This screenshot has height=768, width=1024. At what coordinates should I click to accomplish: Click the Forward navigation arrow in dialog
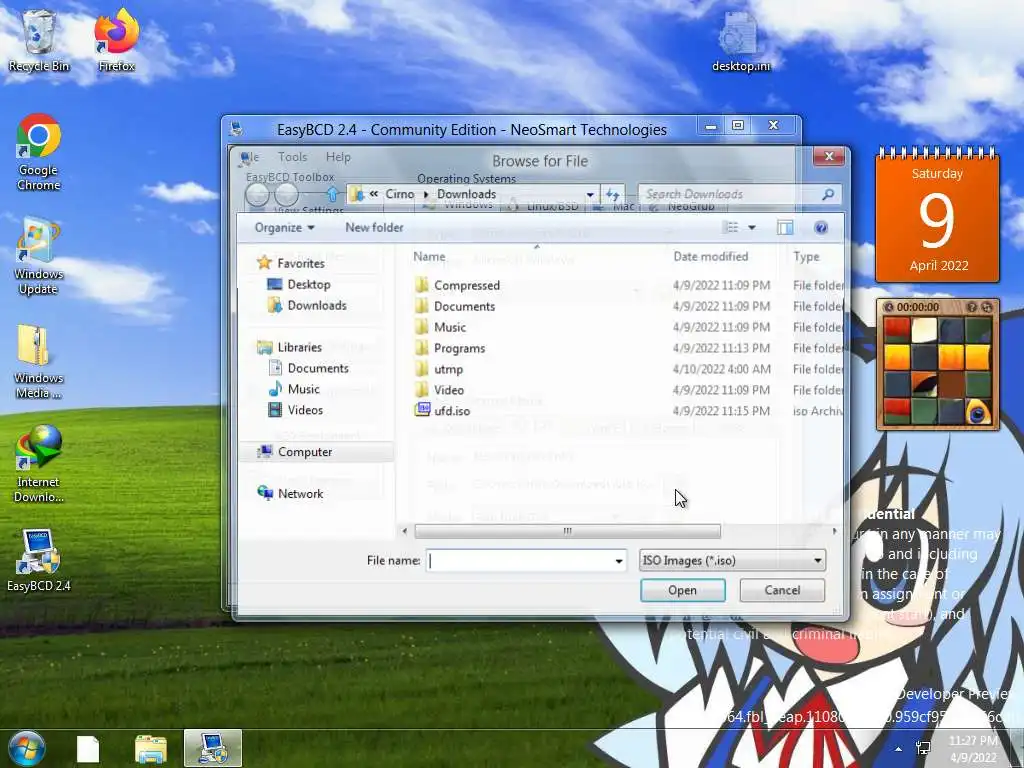[x=286, y=194]
